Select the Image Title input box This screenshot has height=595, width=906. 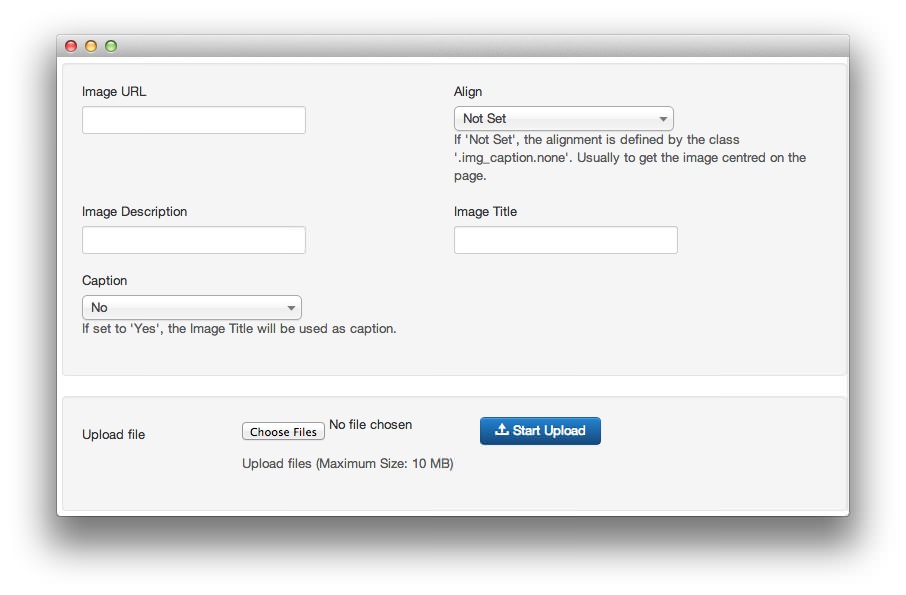click(x=566, y=241)
